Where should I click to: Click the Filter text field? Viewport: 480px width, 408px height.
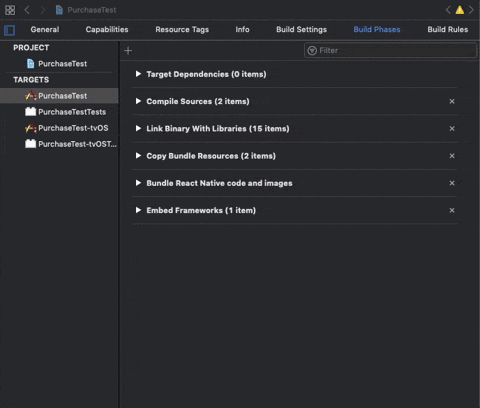click(390, 51)
